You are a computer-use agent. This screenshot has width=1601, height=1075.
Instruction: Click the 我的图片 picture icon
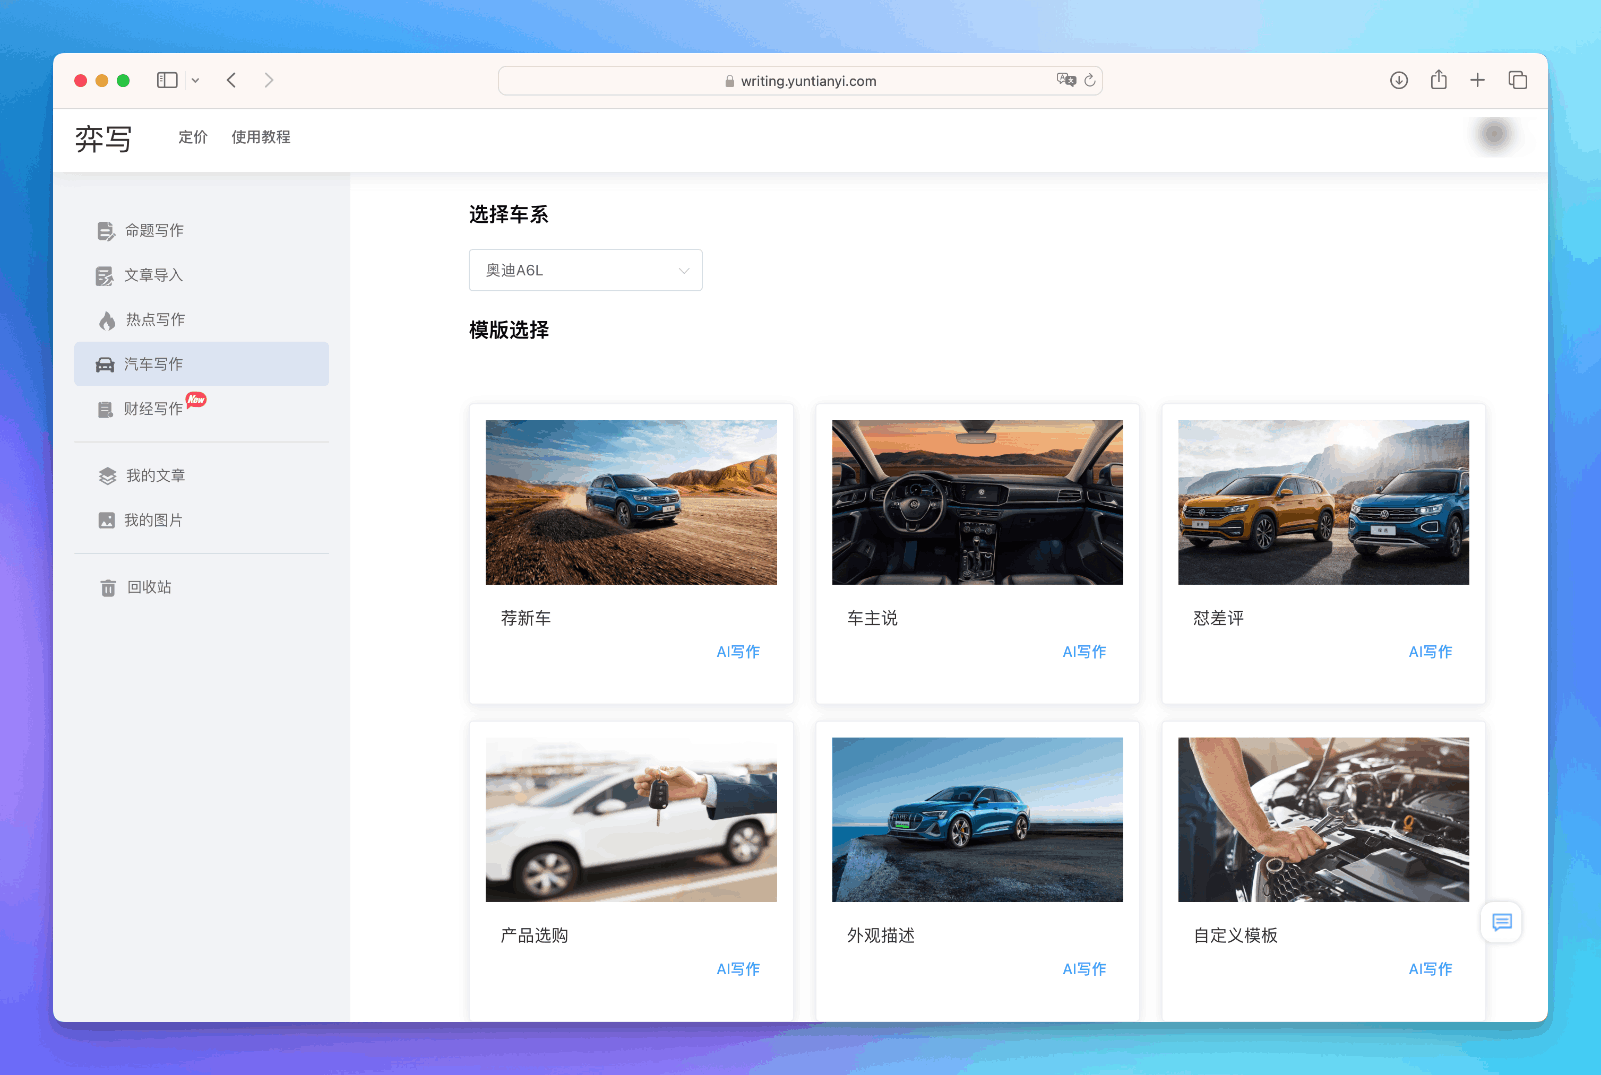pyautogui.click(x=106, y=520)
